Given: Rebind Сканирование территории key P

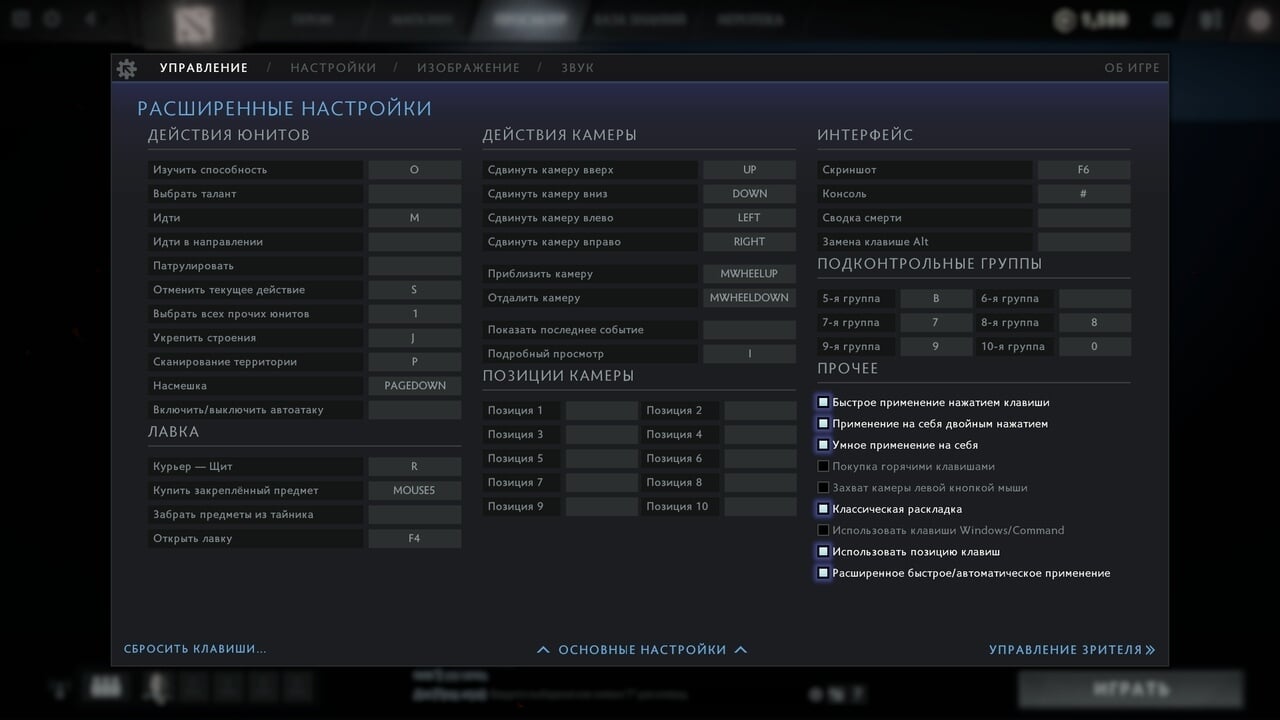Looking at the screenshot, I should click(414, 362).
